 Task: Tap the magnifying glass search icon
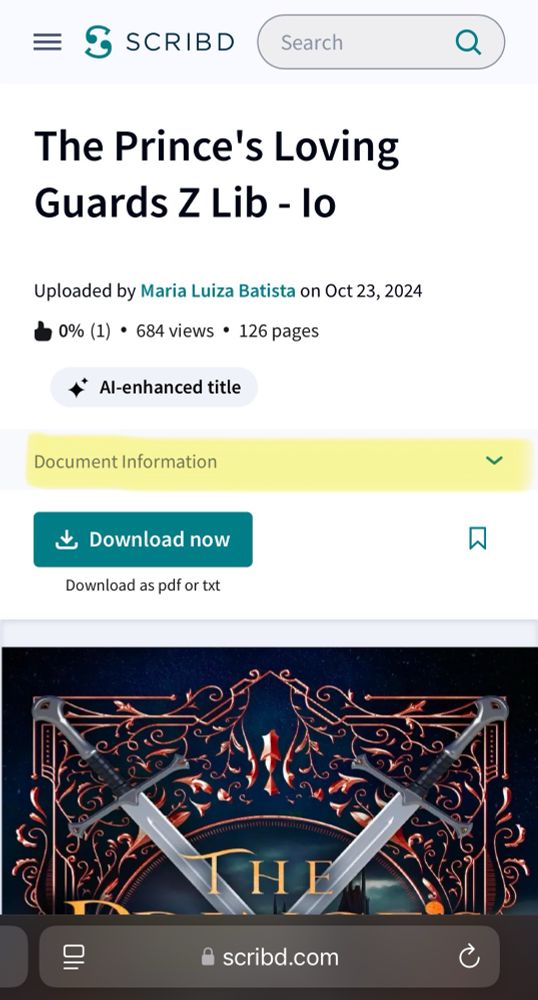(469, 43)
